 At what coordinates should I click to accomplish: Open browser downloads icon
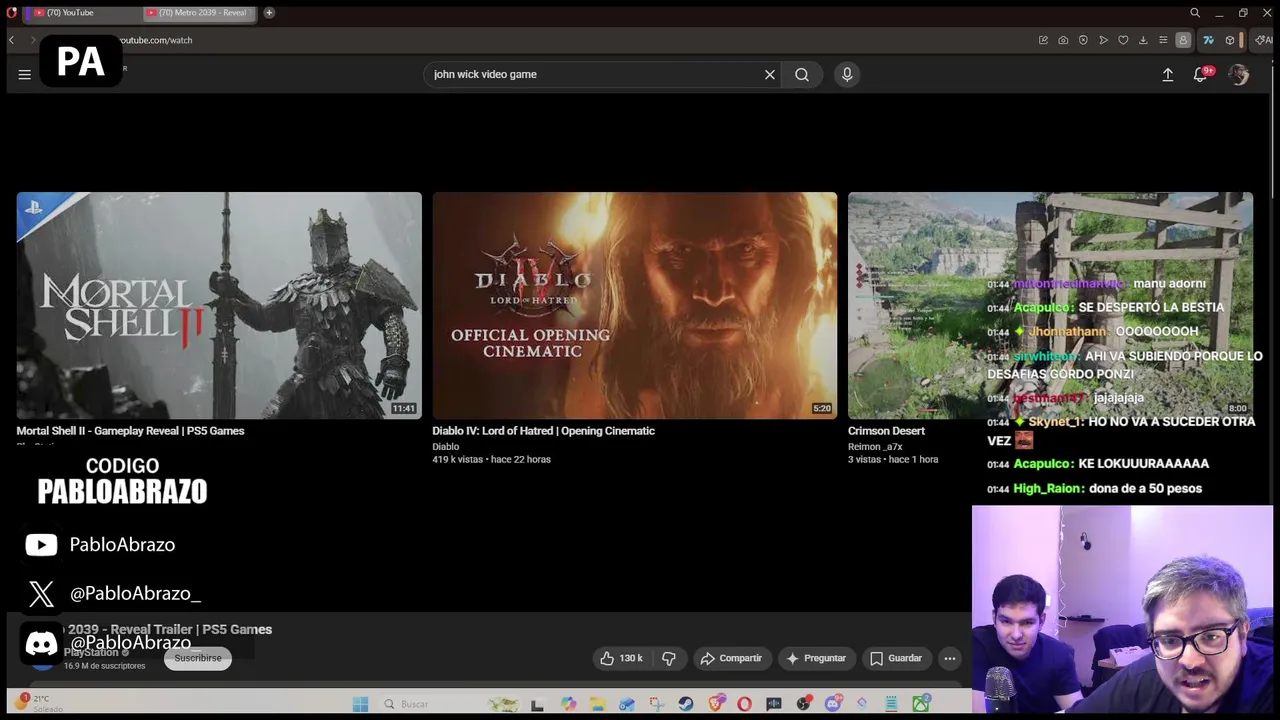1143,40
